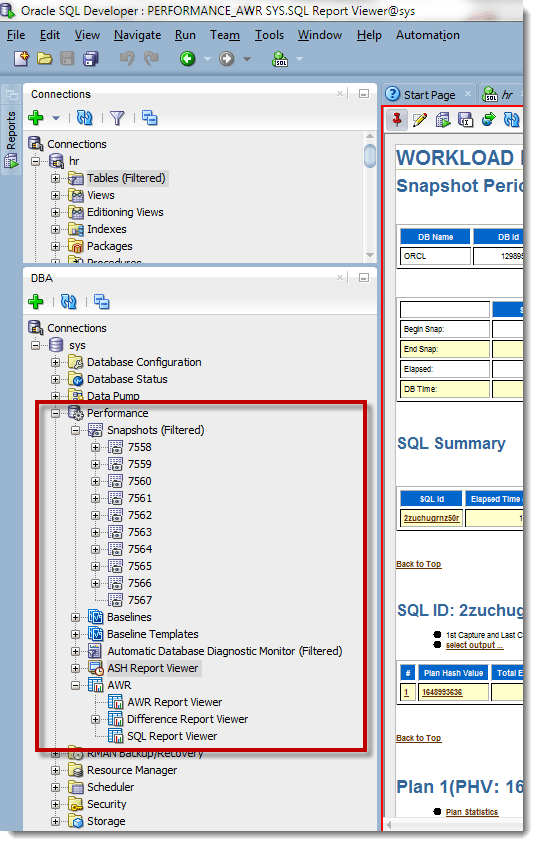This screenshot has height=846, width=538.
Task: Open the Navigate menu
Action: click(x=138, y=35)
